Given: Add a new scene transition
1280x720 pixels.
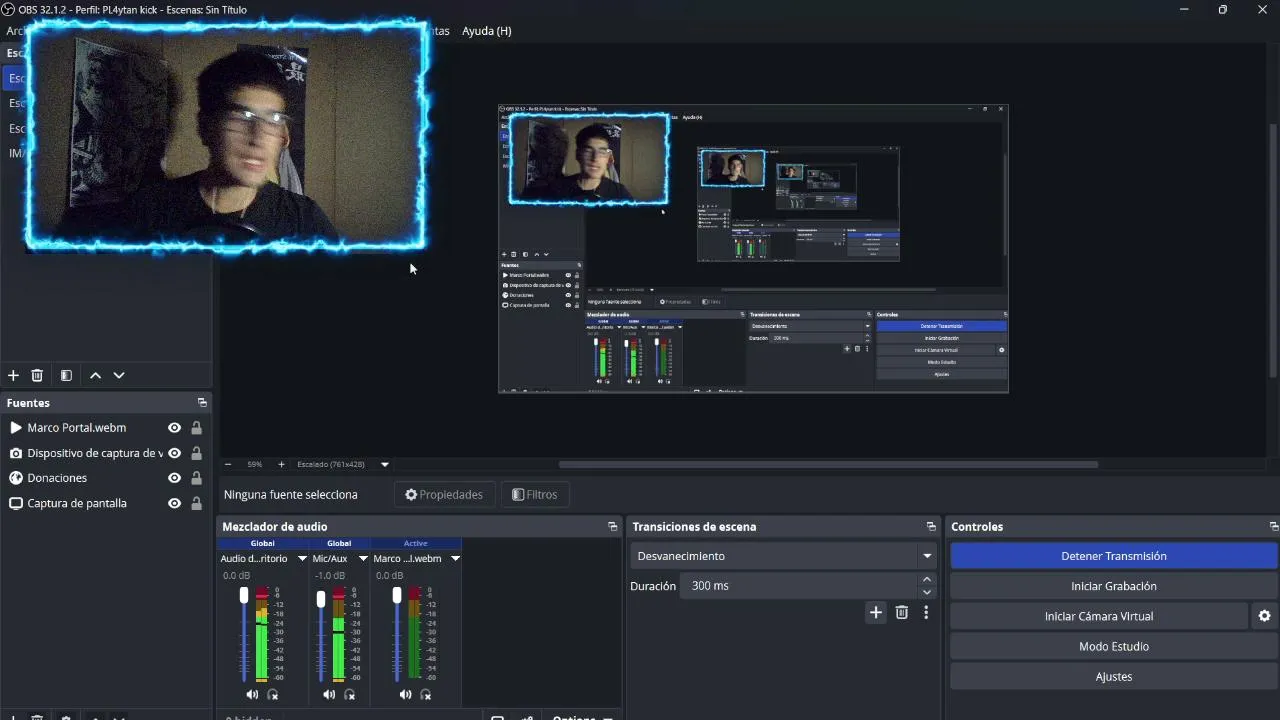Looking at the screenshot, I should pos(876,613).
